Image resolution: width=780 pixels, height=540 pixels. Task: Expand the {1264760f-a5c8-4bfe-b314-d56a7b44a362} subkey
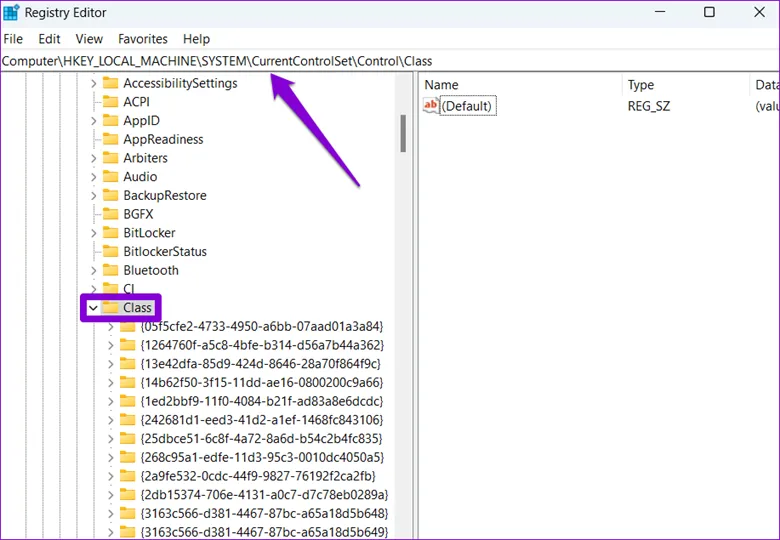click(x=110, y=345)
